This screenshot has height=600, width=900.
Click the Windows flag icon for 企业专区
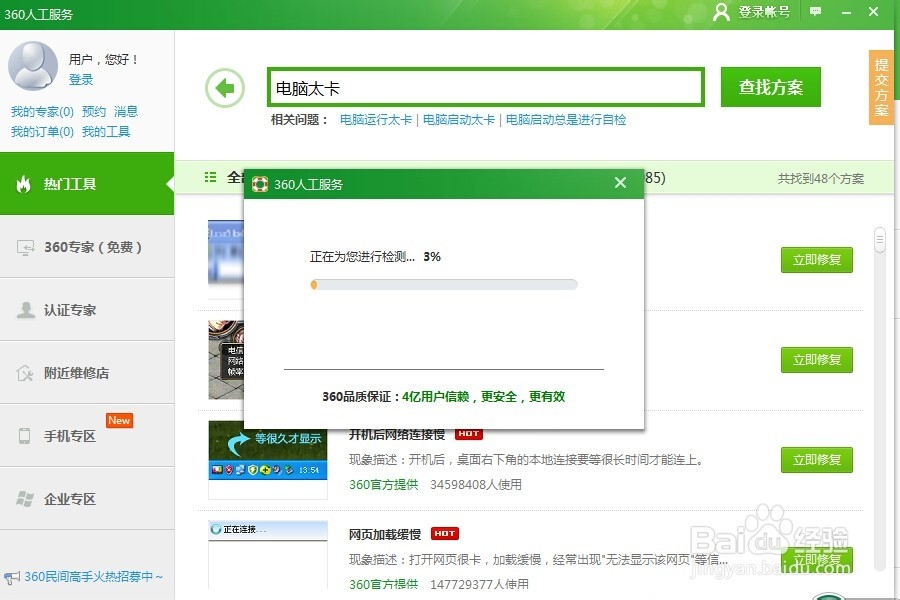pyautogui.click(x=25, y=499)
